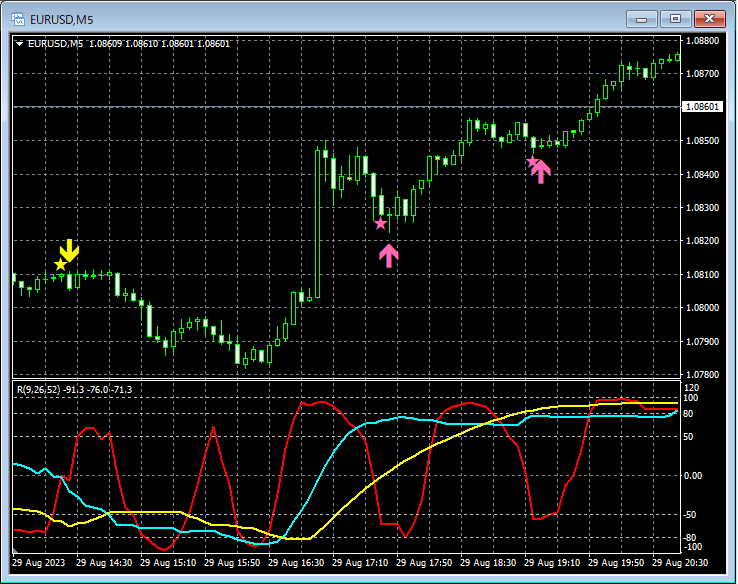Click the 29 Aug 15:50 time label

(232, 563)
